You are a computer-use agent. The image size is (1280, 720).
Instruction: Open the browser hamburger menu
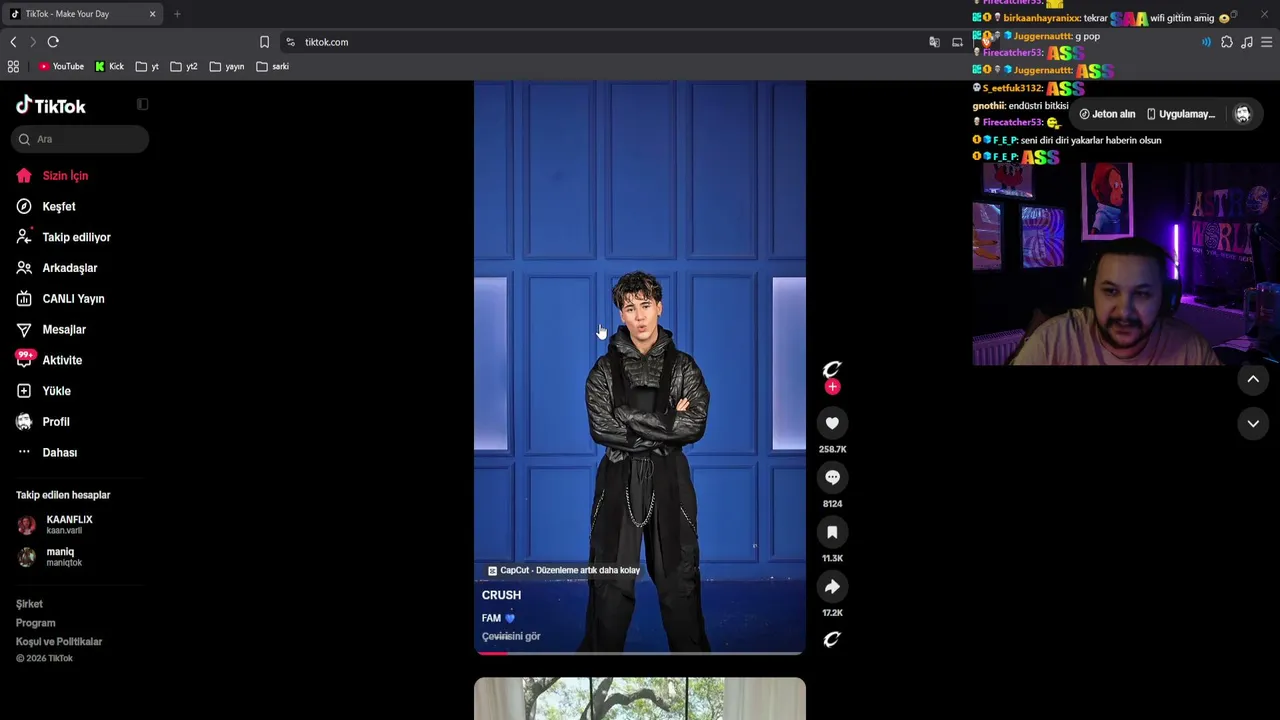(x=1267, y=42)
